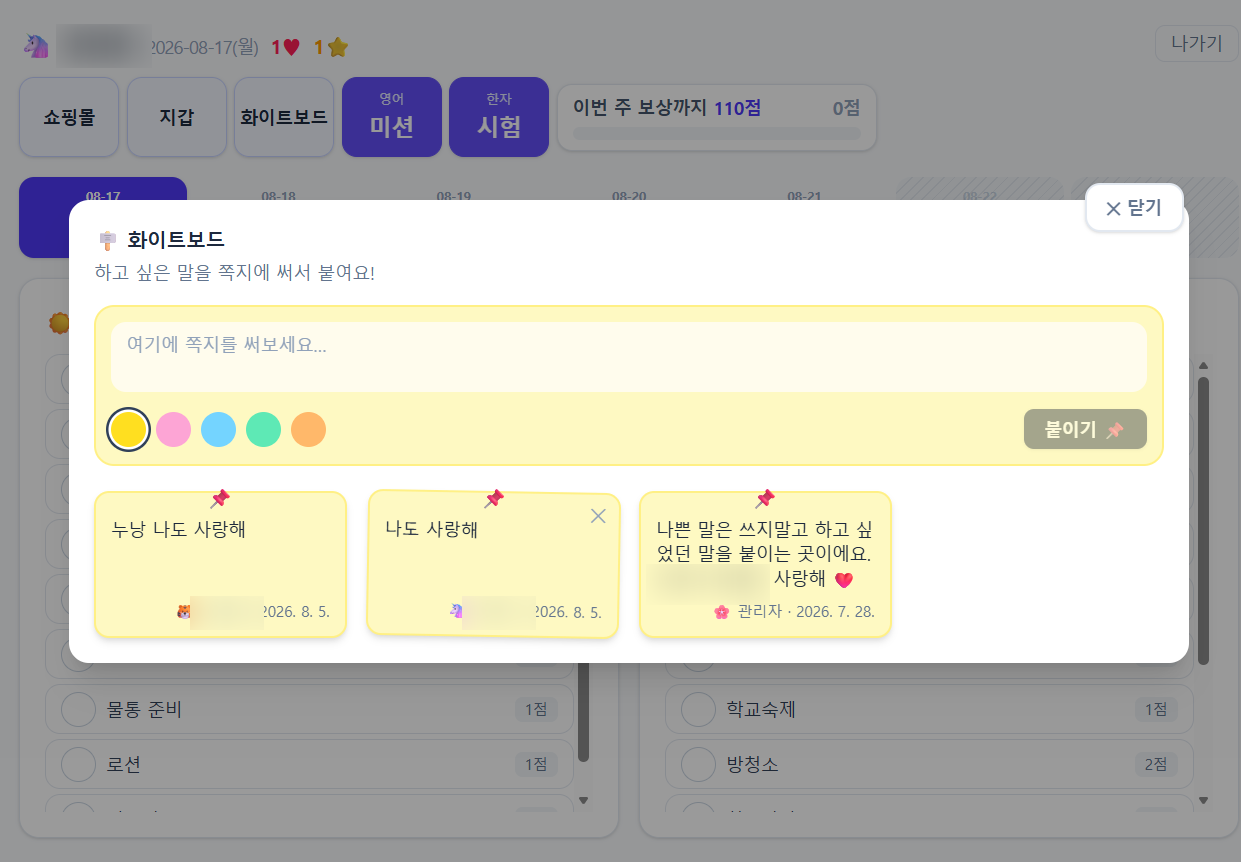Select the yellow note color
This screenshot has height=862, width=1241.
point(129,429)
